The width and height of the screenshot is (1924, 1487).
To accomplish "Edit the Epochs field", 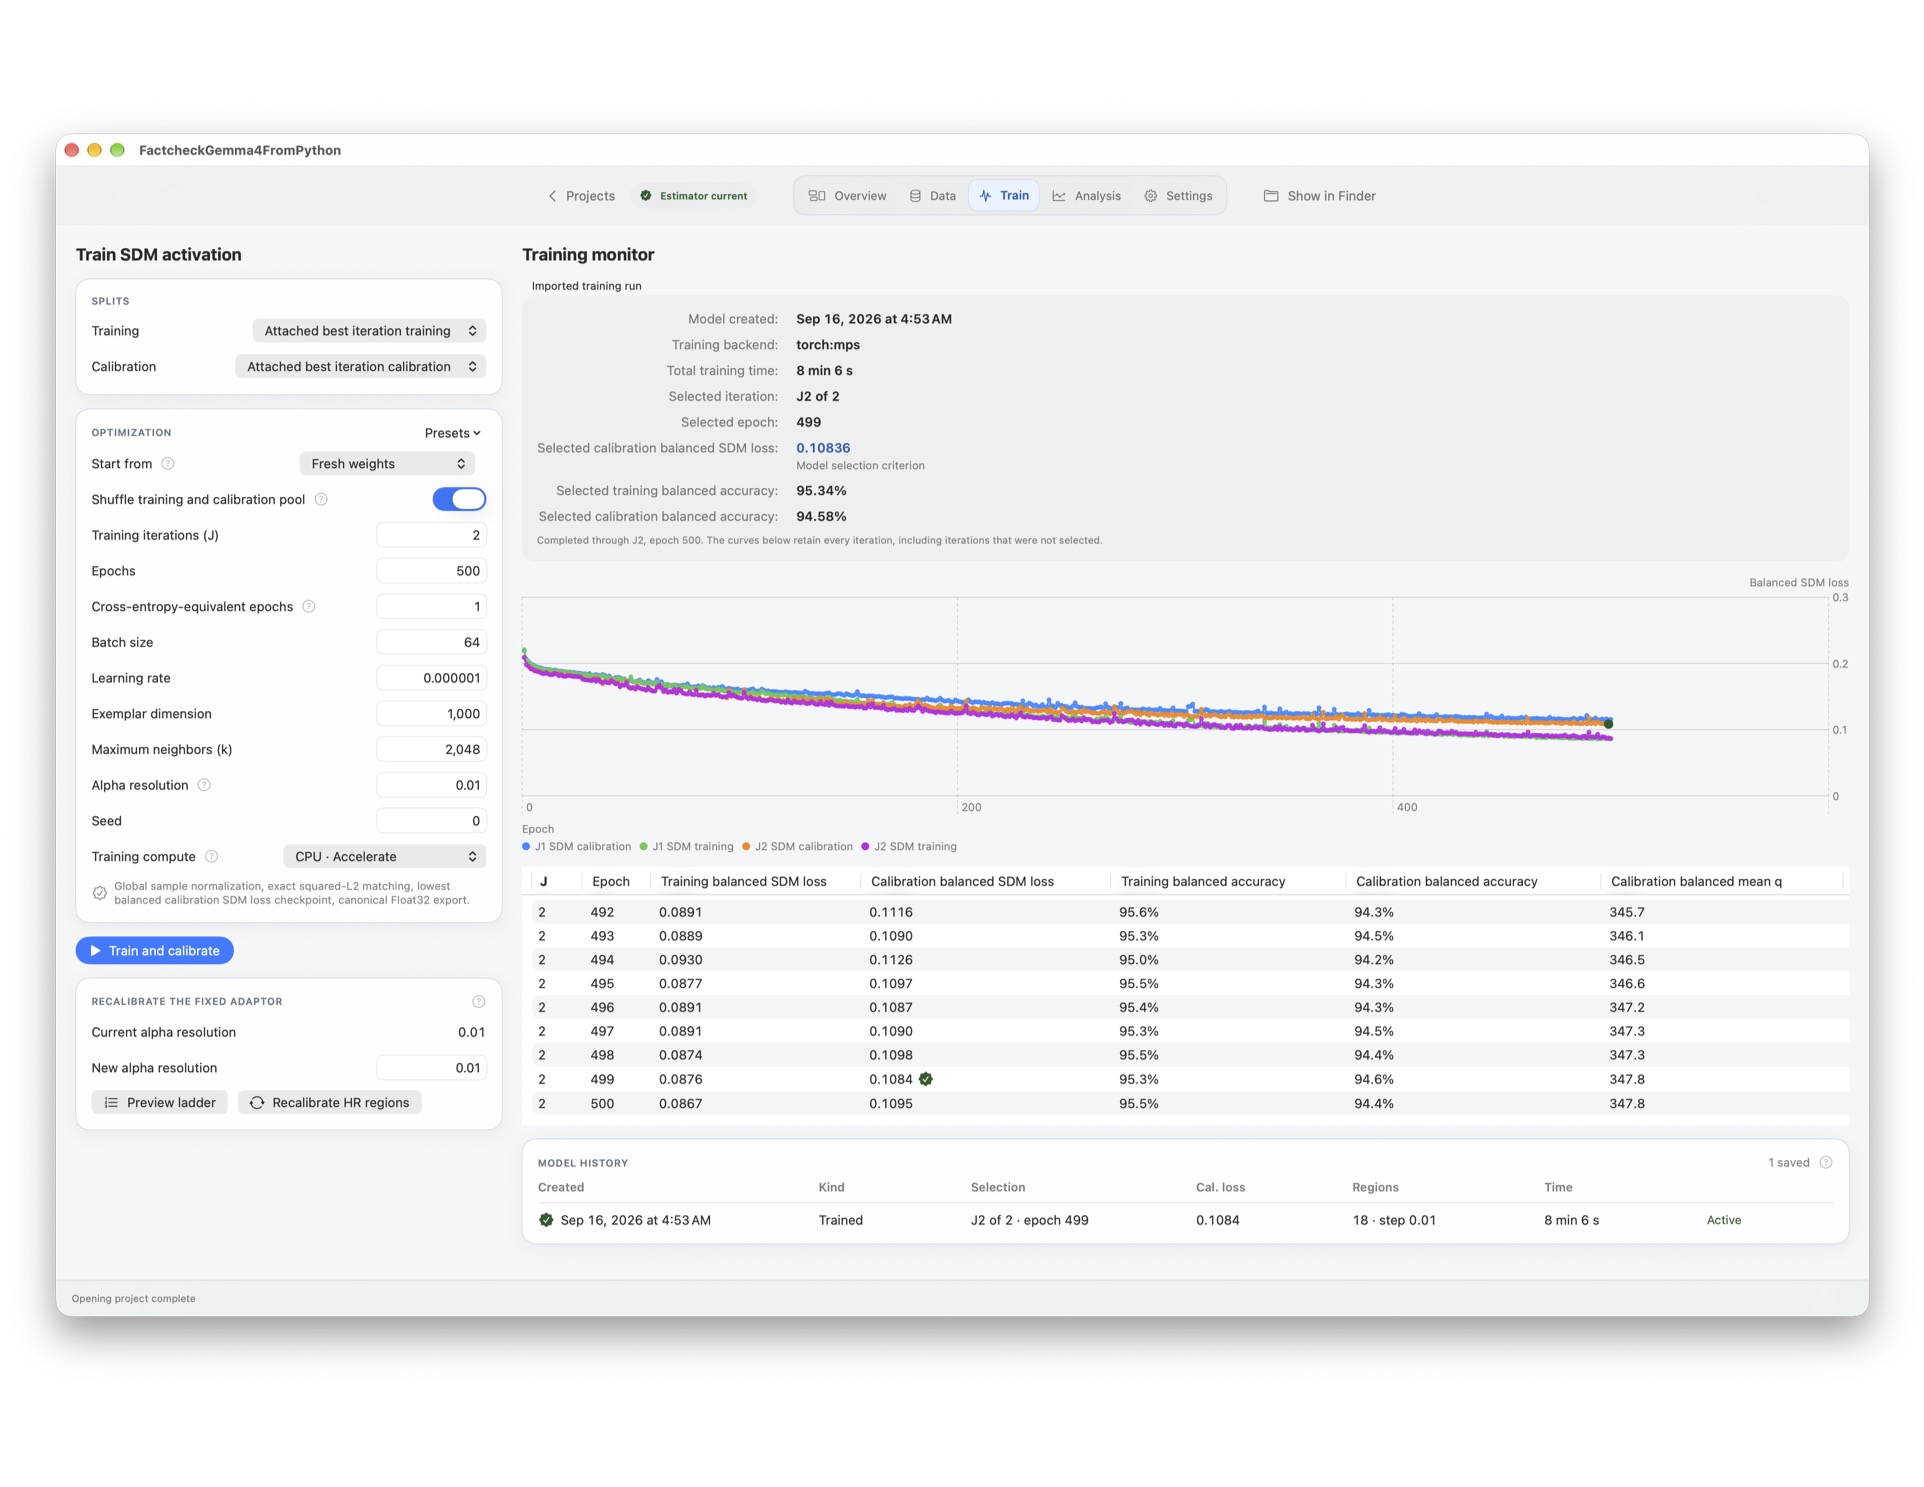I will point(431,571).
